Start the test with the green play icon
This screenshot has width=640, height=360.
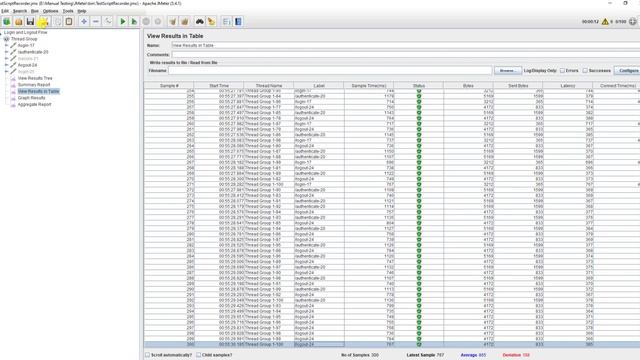point(122,21)
